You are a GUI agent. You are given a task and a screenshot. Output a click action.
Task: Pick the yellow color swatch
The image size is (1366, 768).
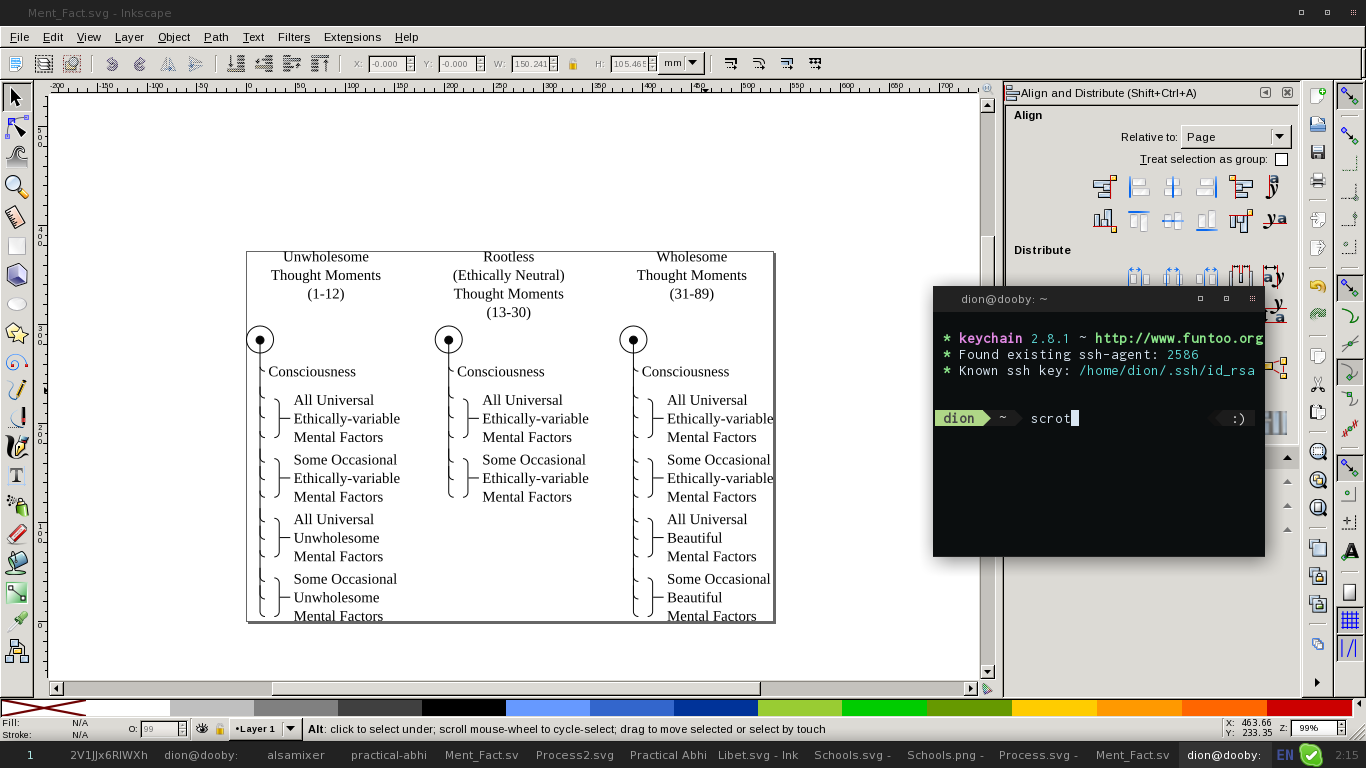pyautogui.click(x=1054, y=709)
